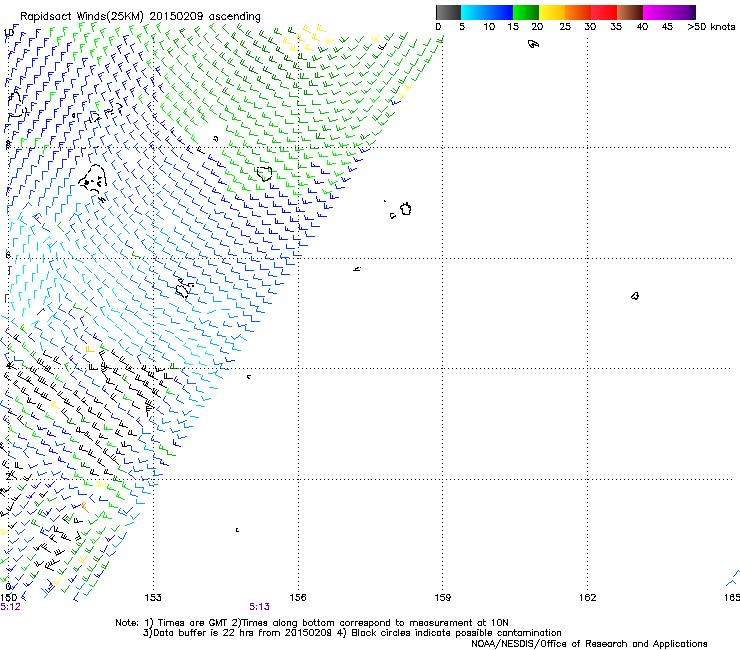Click the latitude label '10' at top left
Viewport: 740px width, 650px height.
point(8,33)
